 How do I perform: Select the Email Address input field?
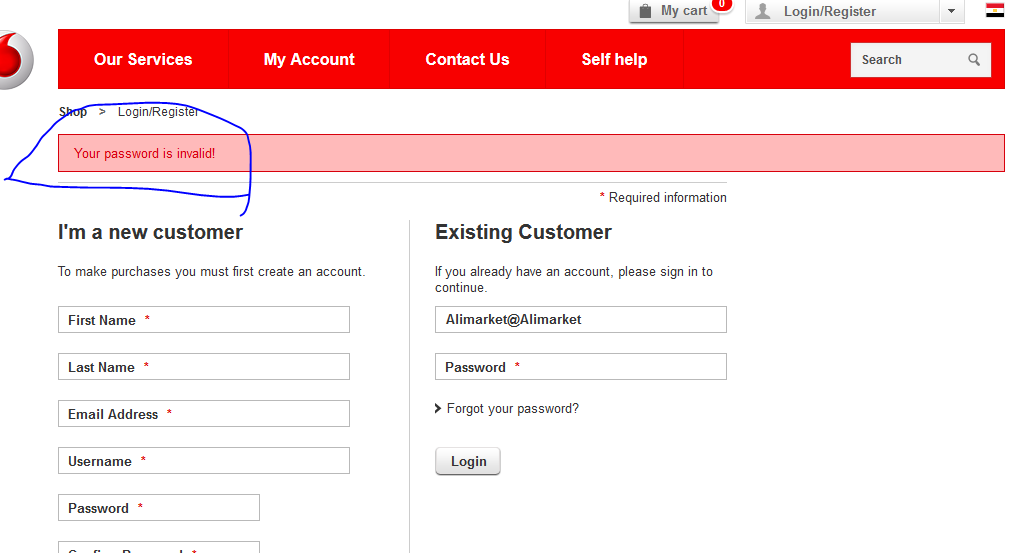click(x=204, y=414)
